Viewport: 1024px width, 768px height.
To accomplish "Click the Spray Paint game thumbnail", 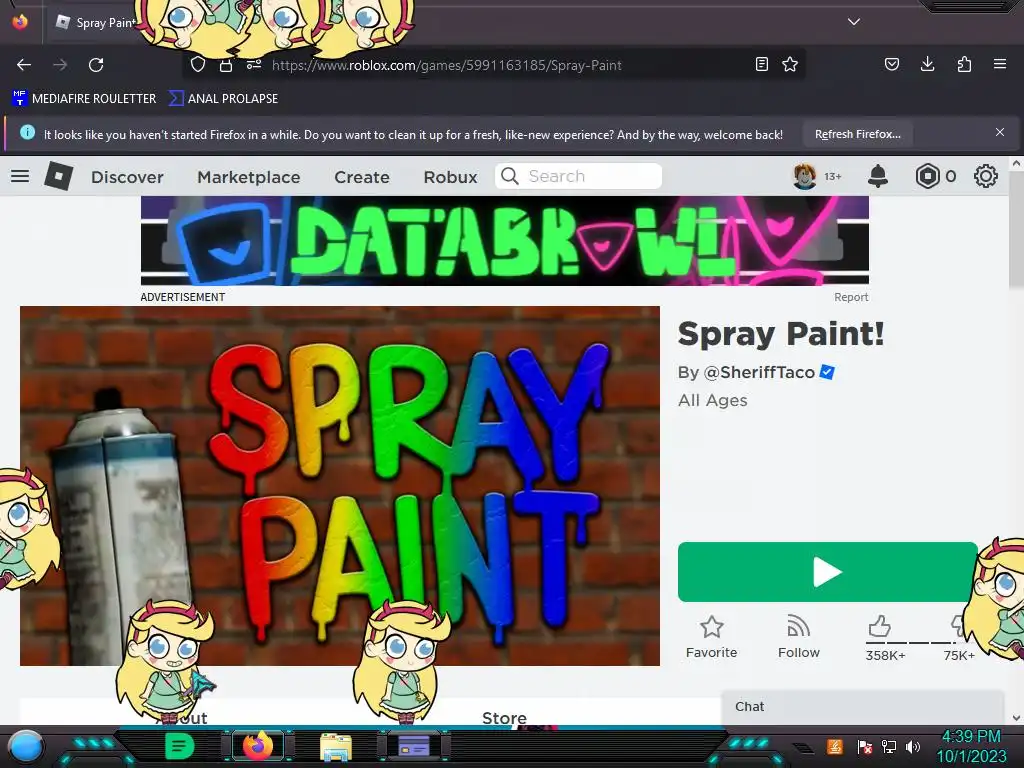I will pos(340,486).
